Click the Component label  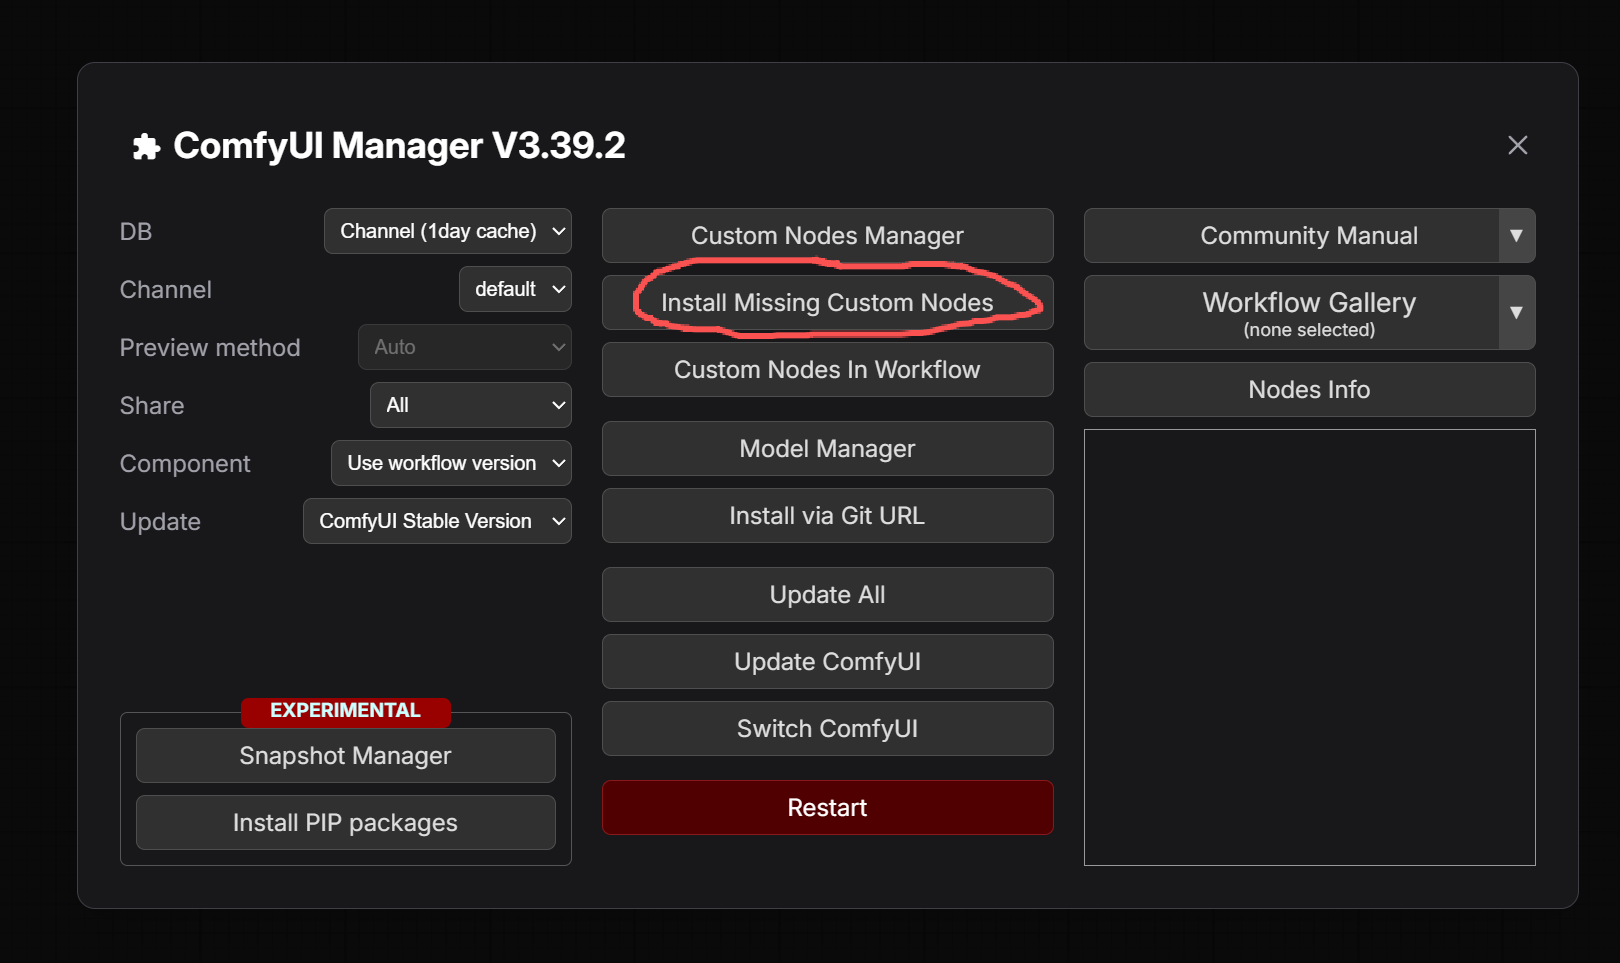[185, 463]
